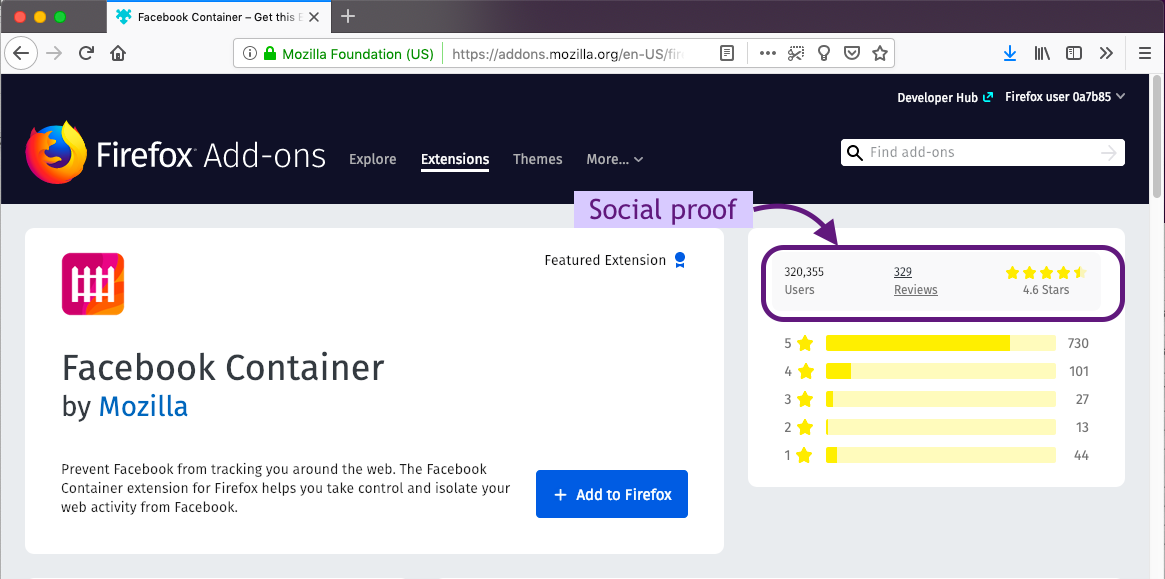Expand the Firefox user 0a7b85 account menu
Image resolution: width=1165 pixels, height=579 pixels.
point(1065,97)
